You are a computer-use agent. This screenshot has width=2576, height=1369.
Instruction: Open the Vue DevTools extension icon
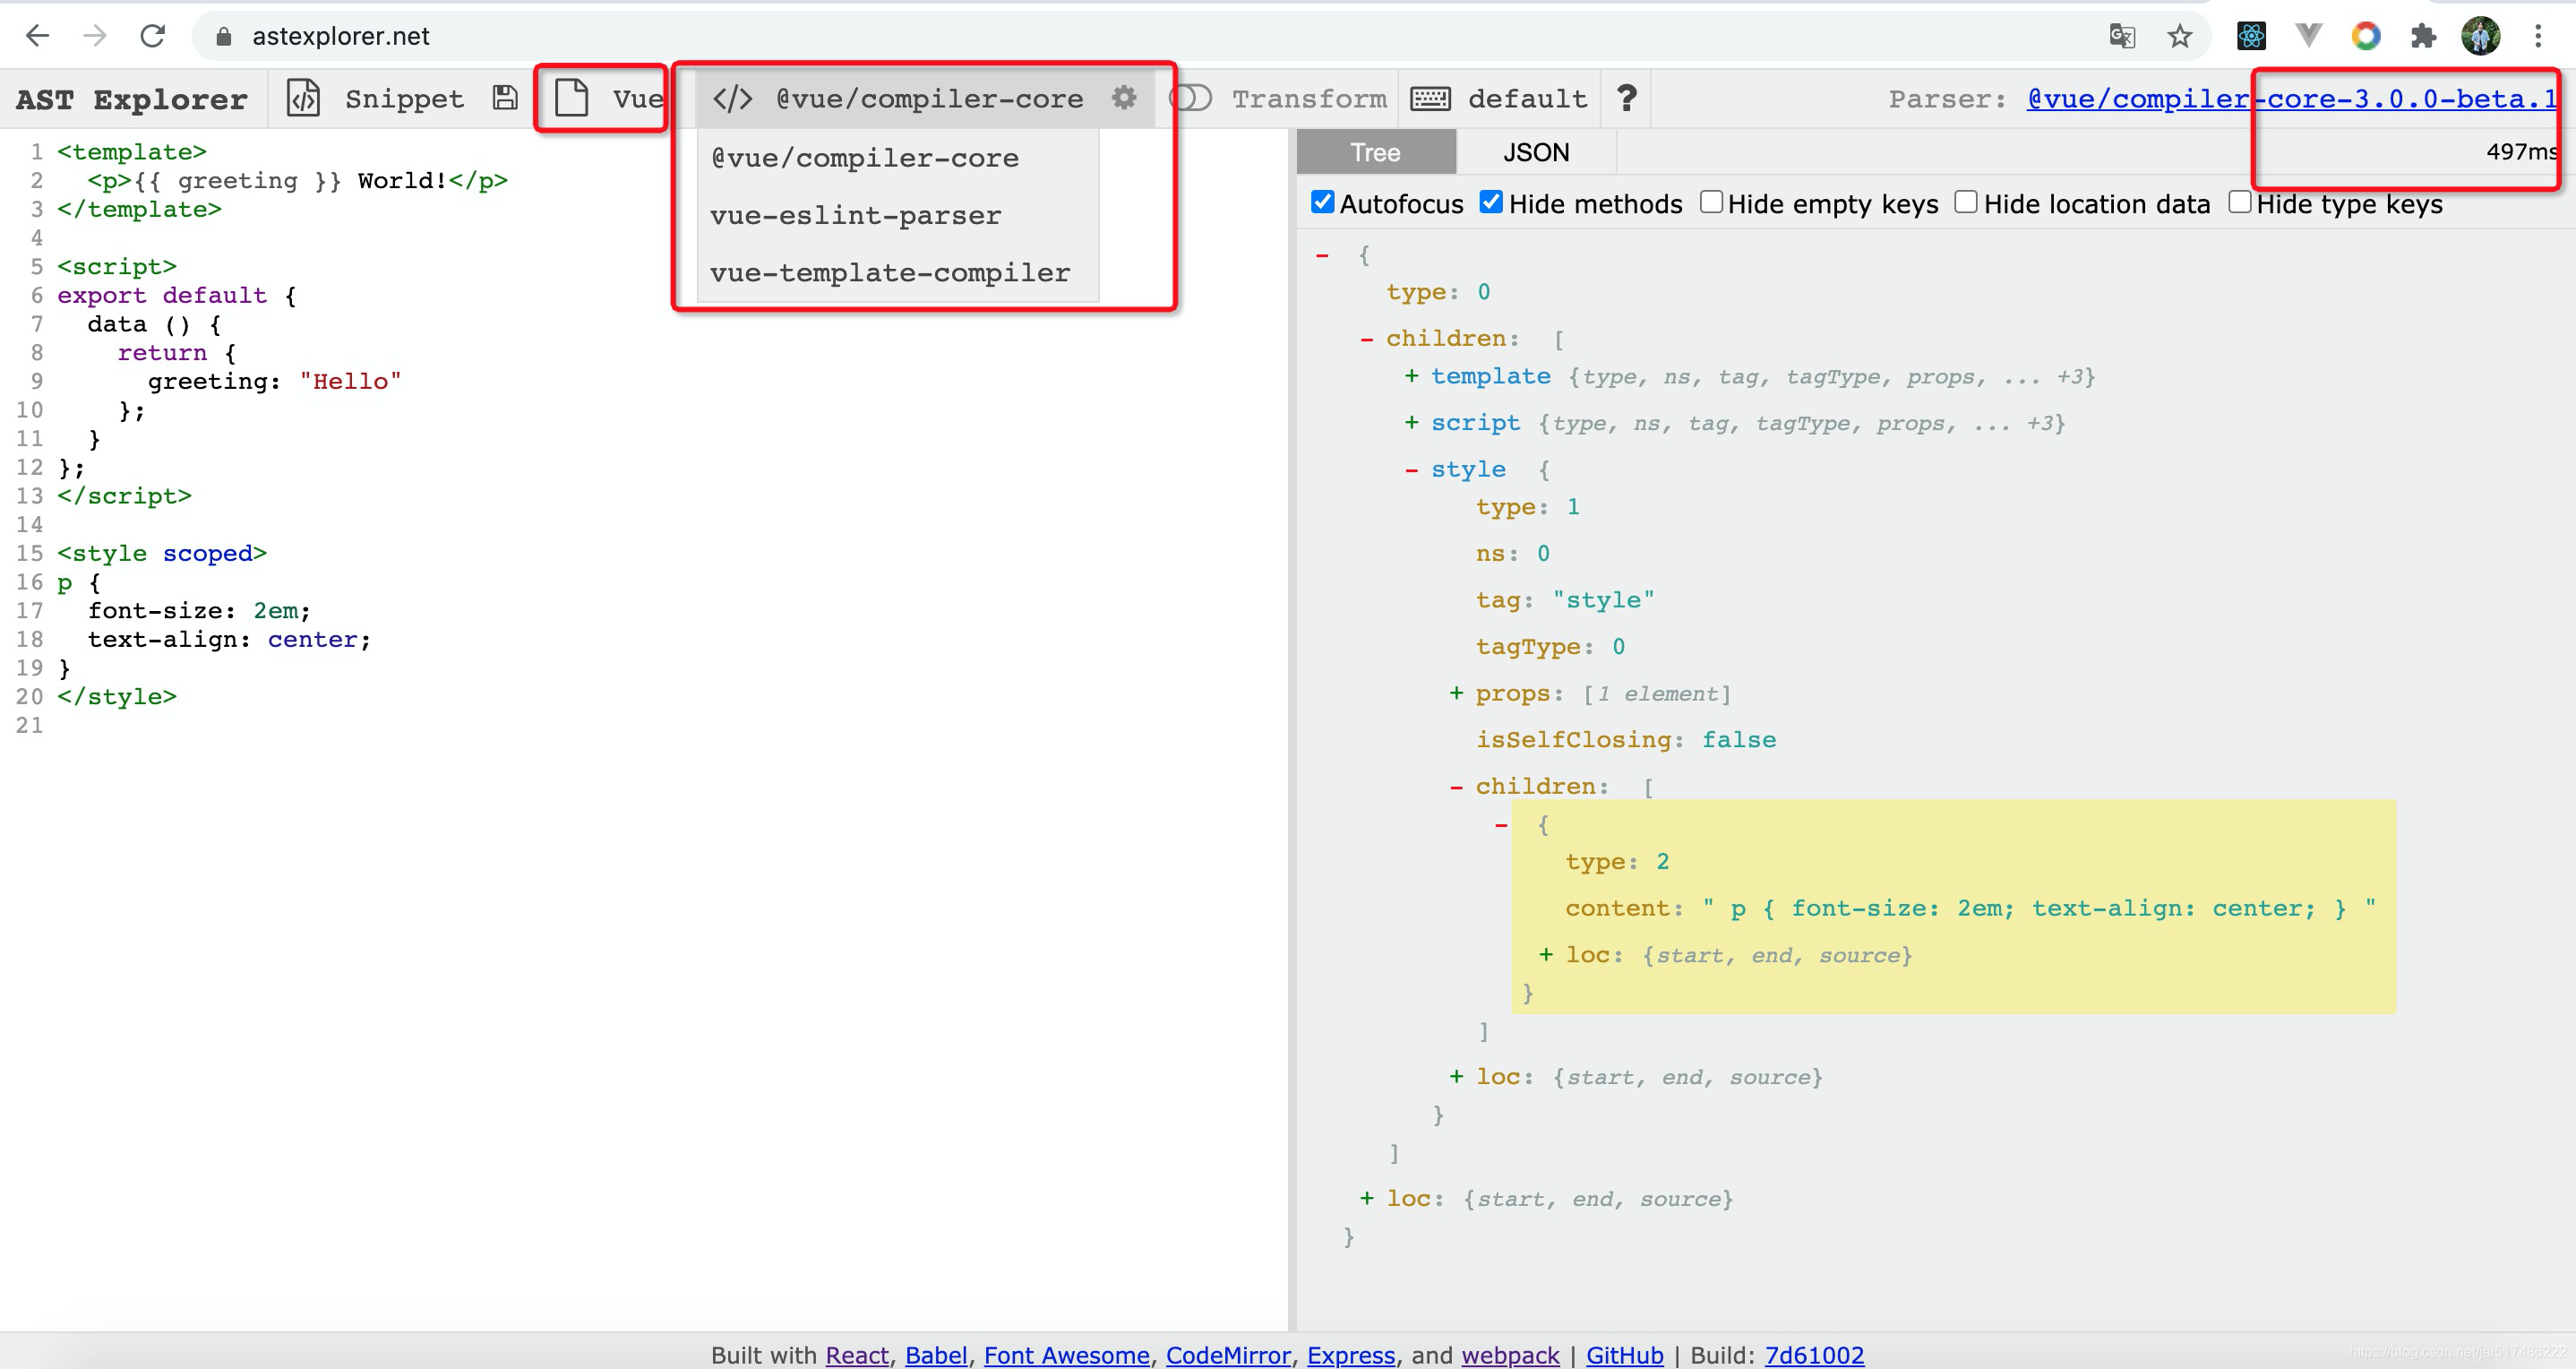point(2308,37)
